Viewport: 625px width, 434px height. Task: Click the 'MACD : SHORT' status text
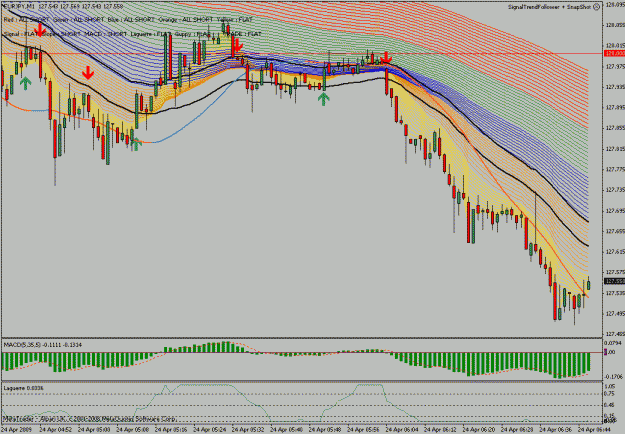(x=106, y=34)
